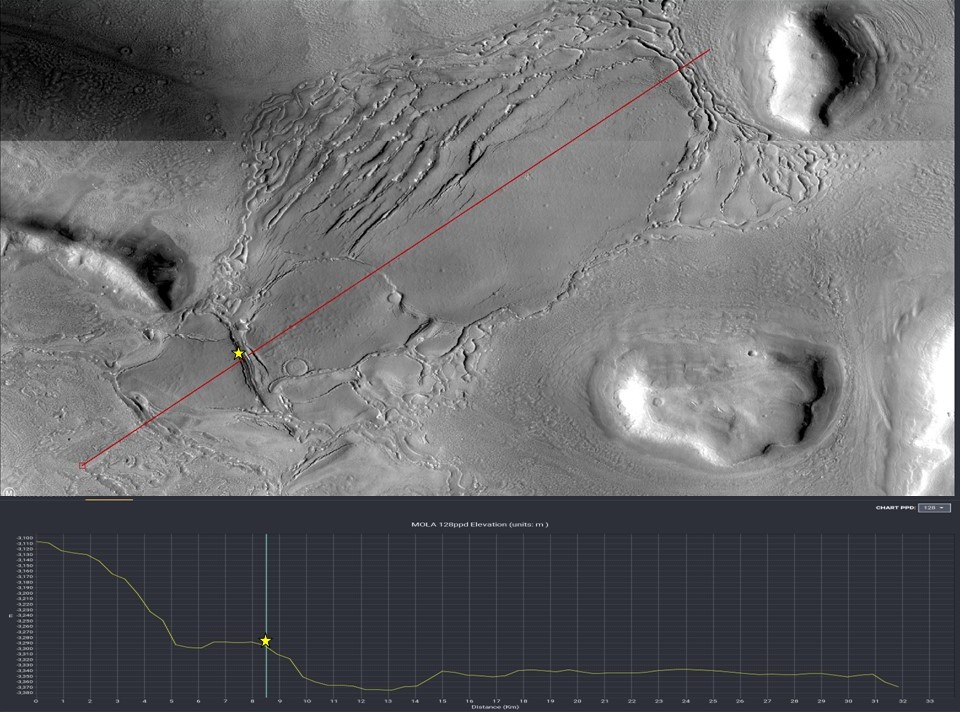Viewport: 960px width, 712px height.
Task: Click the -3,100 label on the elevation axis
Action: coord(24,538)
